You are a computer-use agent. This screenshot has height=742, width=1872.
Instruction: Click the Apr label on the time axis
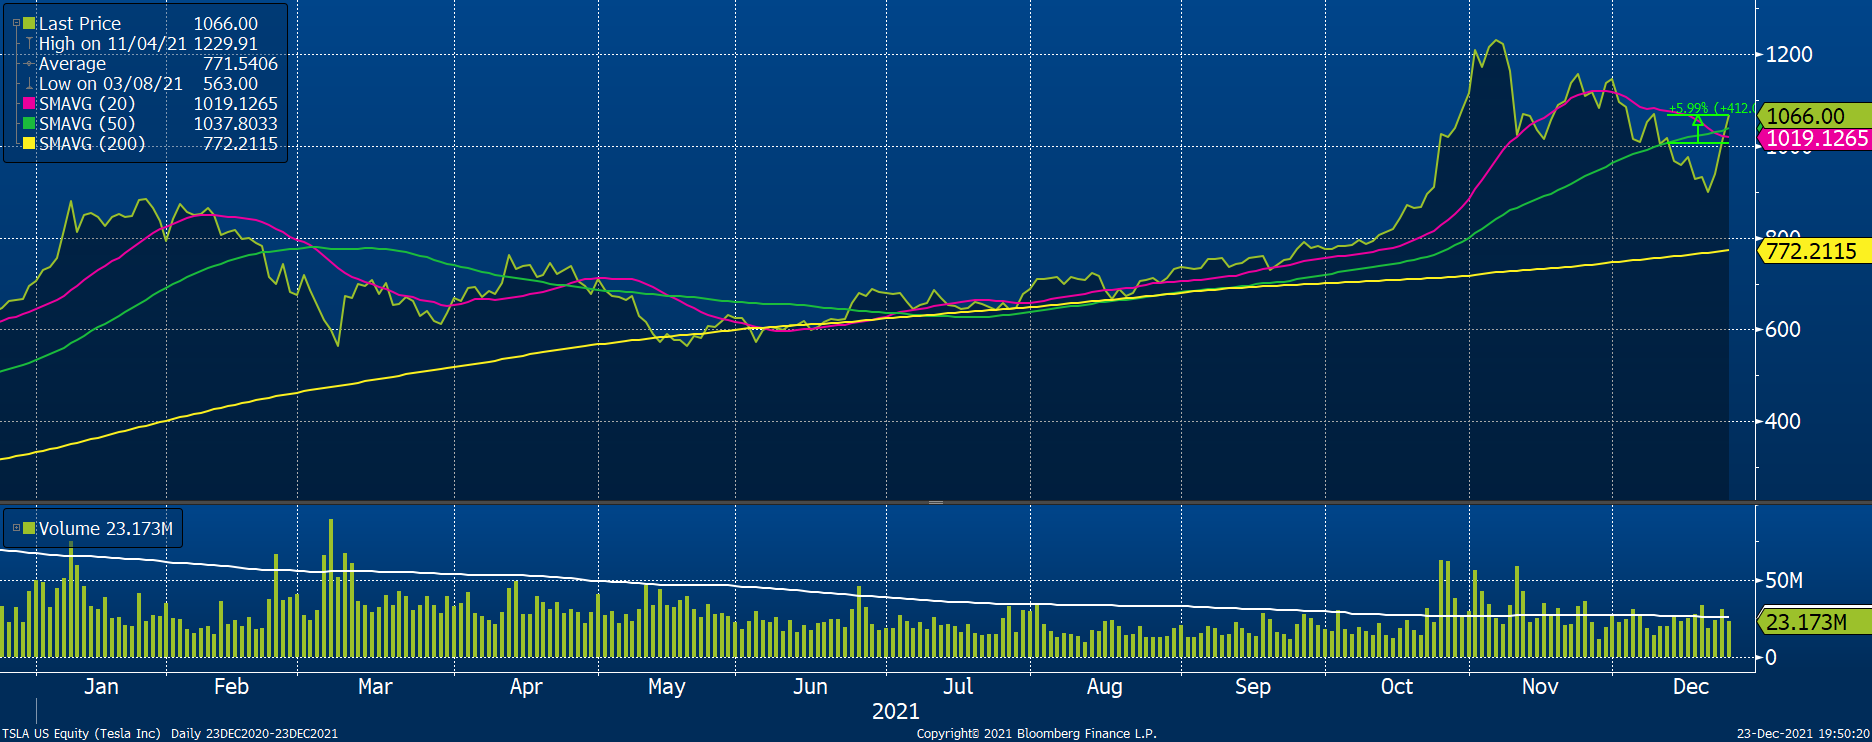pos(526,686)
